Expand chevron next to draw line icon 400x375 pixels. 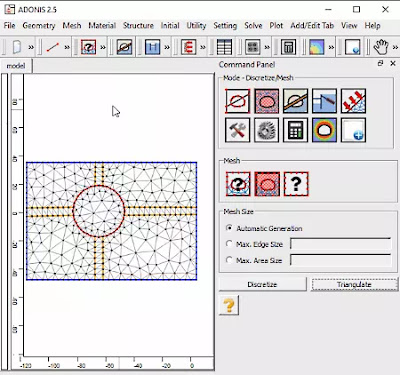pyautogui.click(x=67, y=47)
